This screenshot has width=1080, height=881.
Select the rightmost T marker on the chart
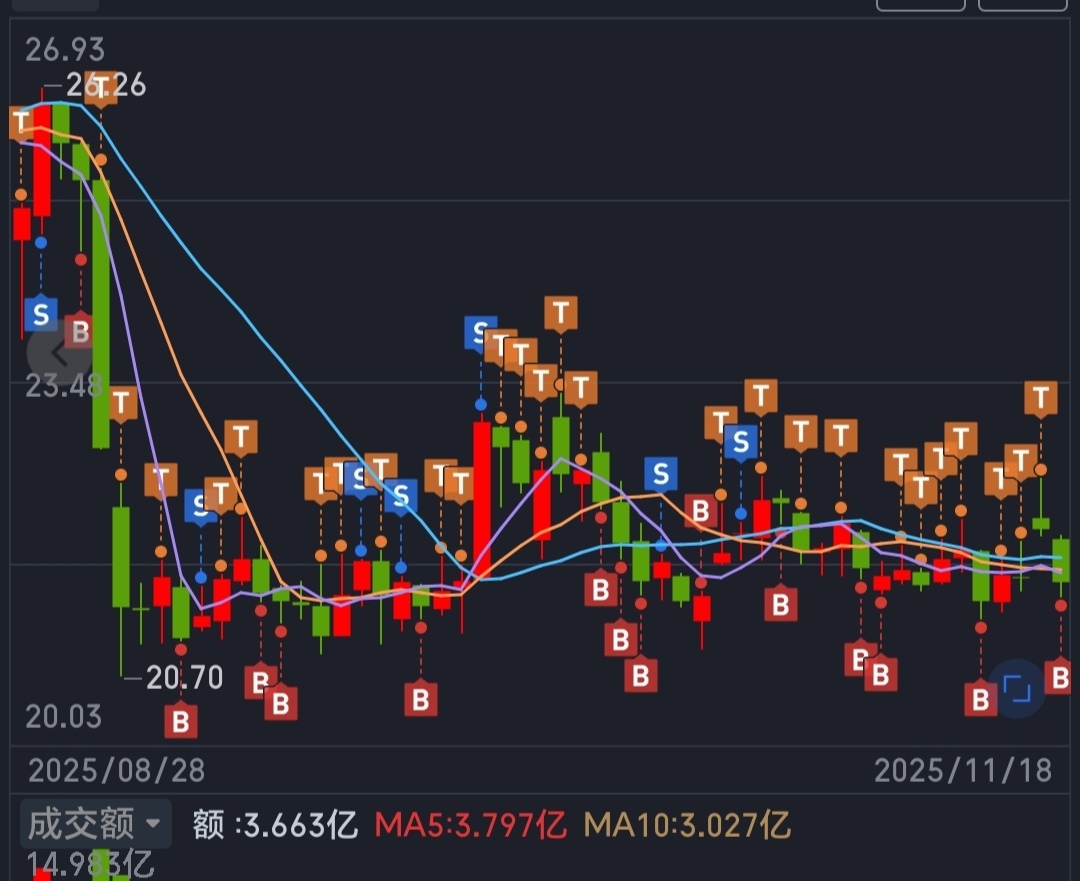point(1041,398)
